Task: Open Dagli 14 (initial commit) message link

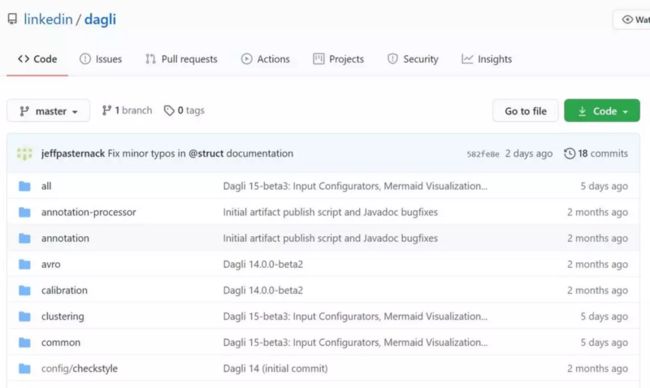Action: tap(275, 368)
